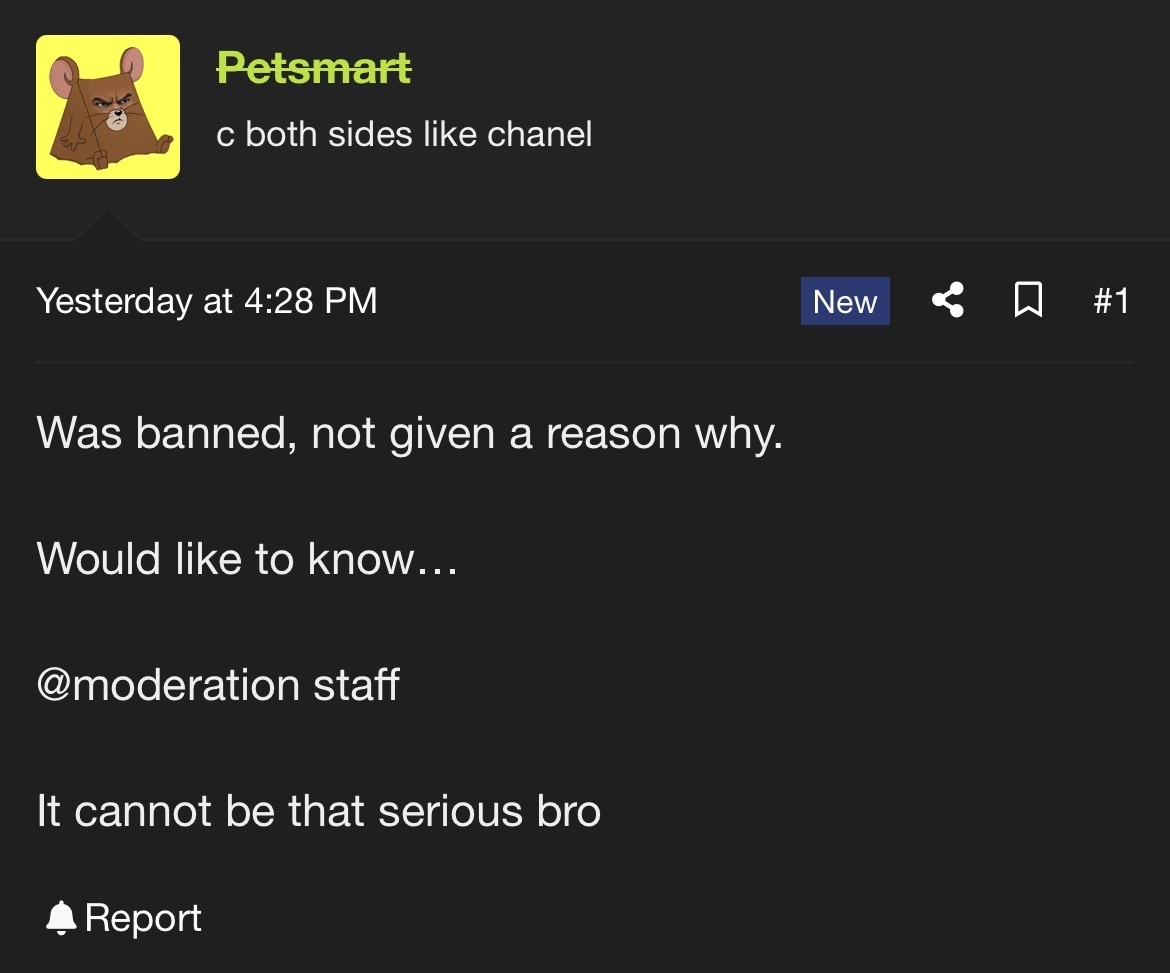This screenshot has height=973, width=1170.
Task: Click the "Yesterday at 4:28 PM" timestamp
Action: click(207, 301)
